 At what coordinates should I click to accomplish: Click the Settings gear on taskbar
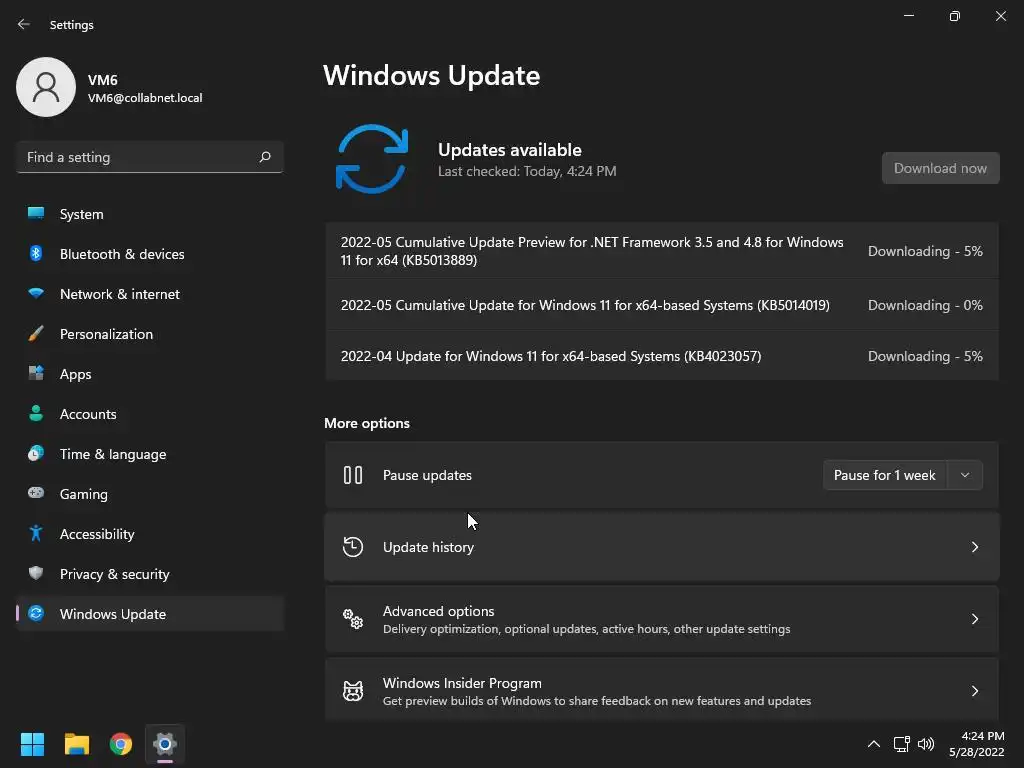(x=165, y=744)
